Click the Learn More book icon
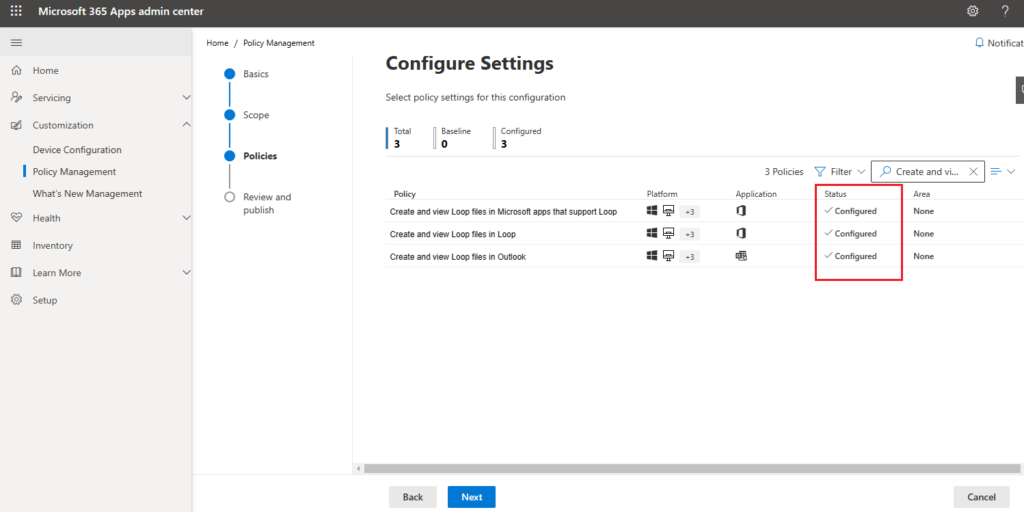This screenshot has height=512, width=1024. pos(17,273)
